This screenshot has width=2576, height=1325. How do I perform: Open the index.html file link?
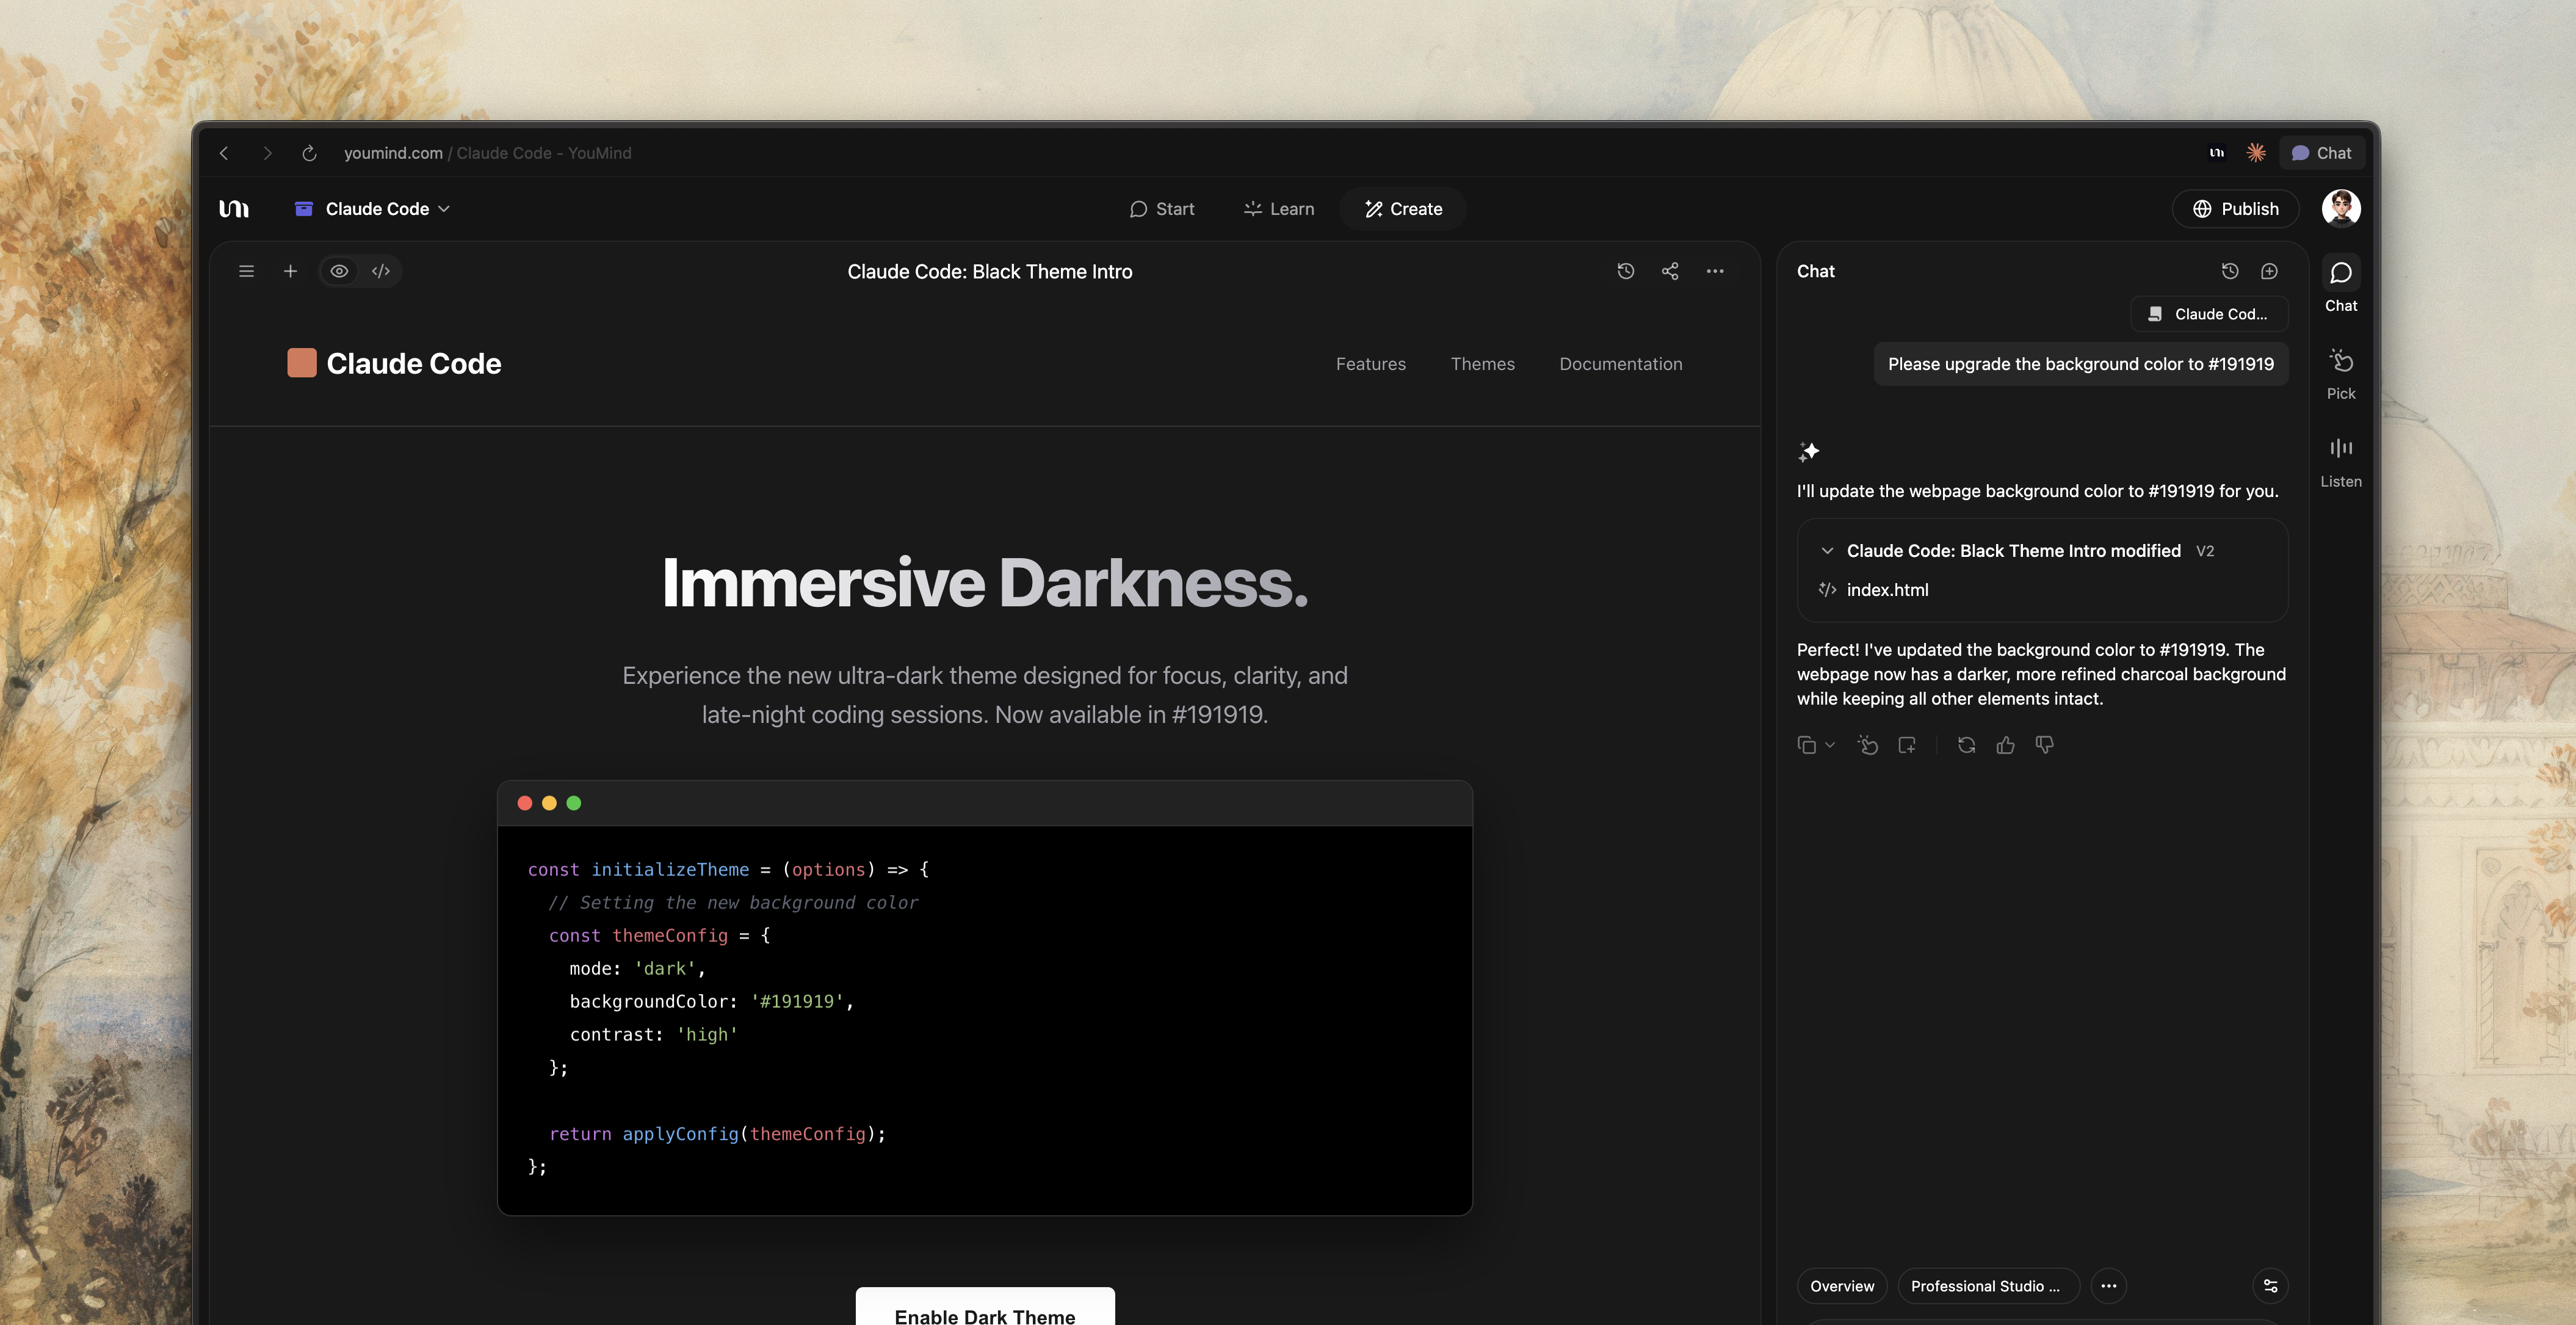(x=1886, y=590)
